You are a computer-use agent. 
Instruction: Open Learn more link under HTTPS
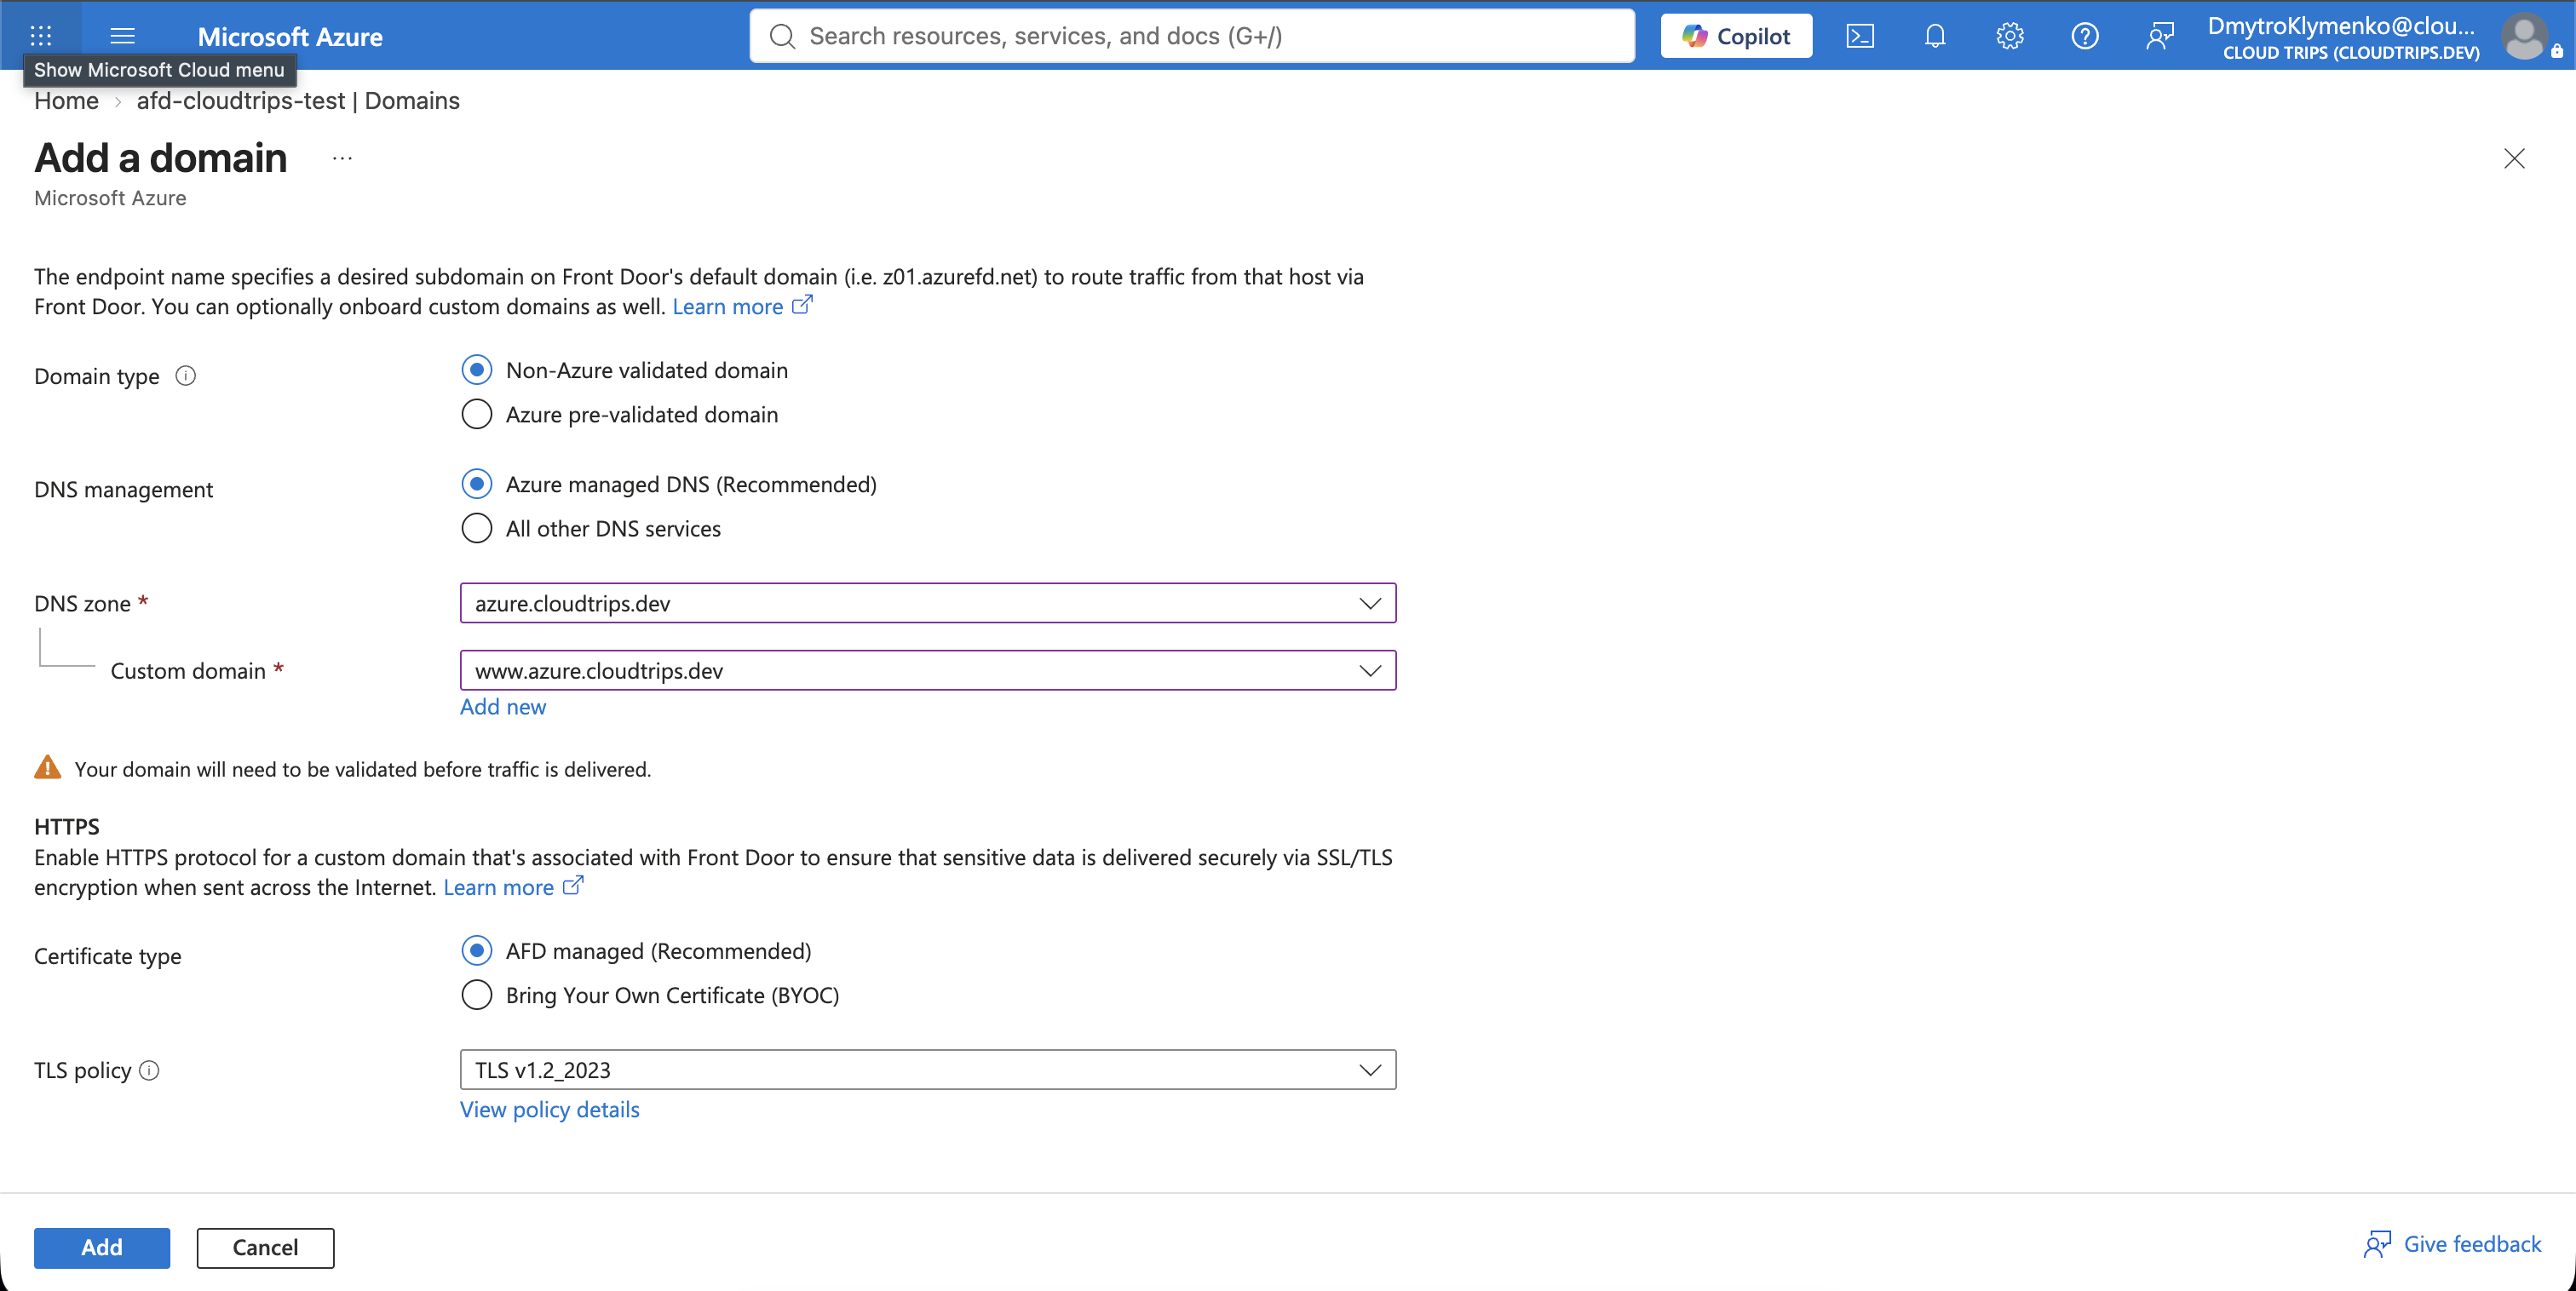[x=513, y=887]
